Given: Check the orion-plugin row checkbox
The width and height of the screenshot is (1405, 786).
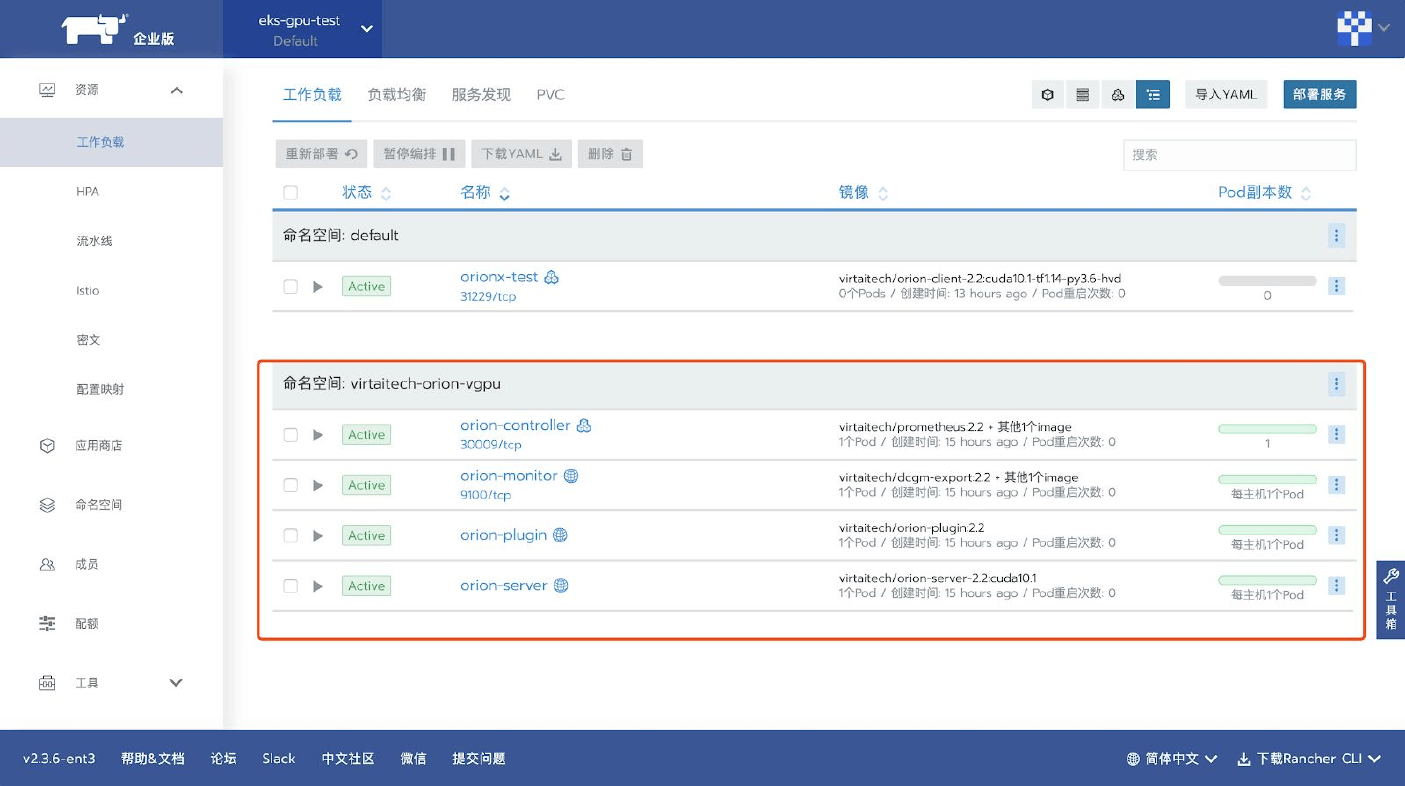Looking at the screenshot, I should (290, 536).
